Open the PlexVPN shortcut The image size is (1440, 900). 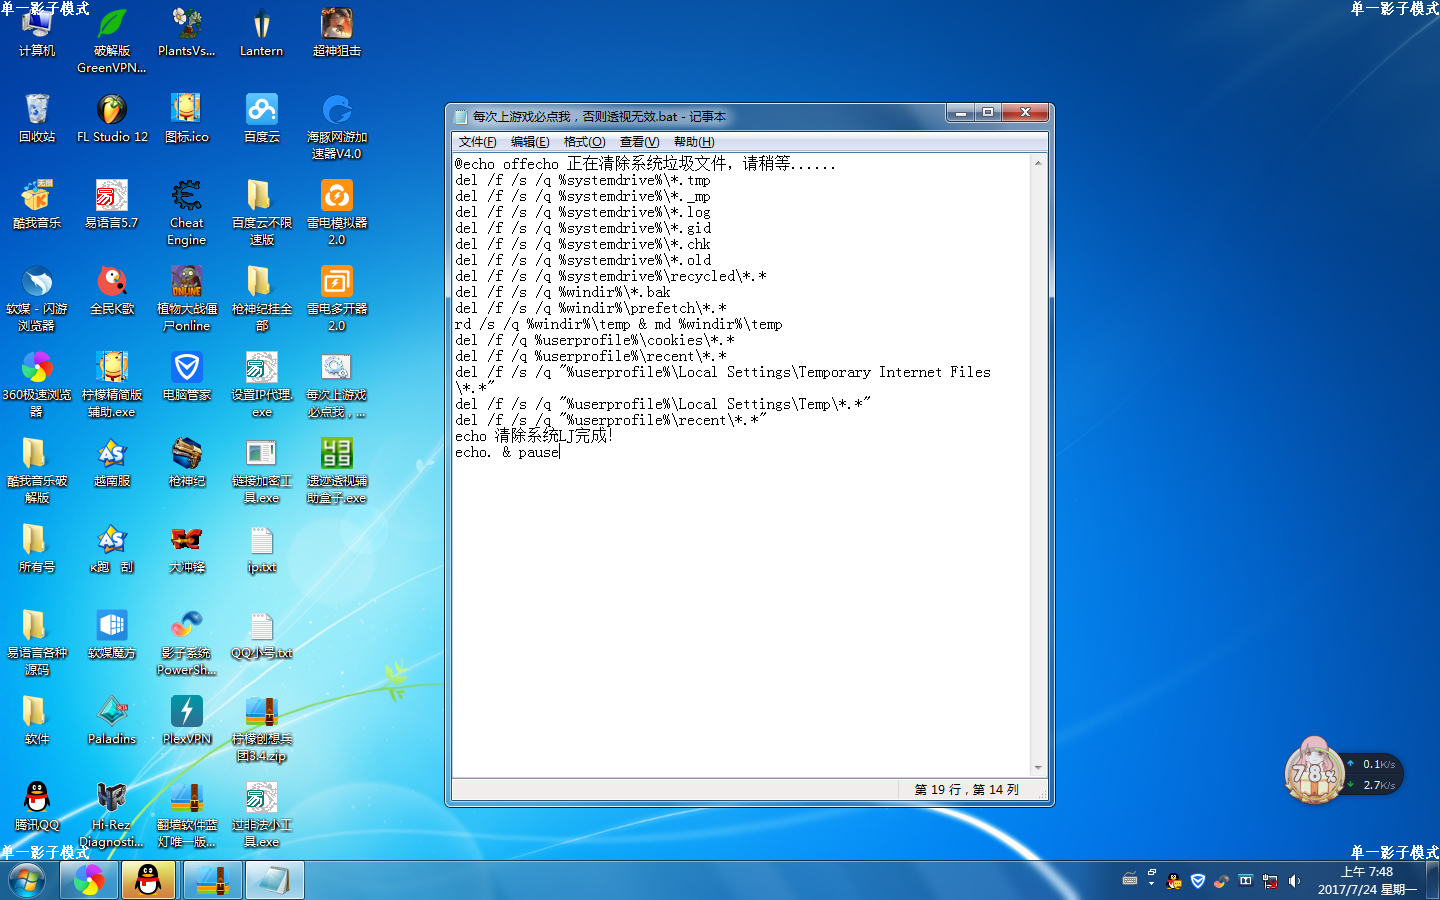coord(186,712)
